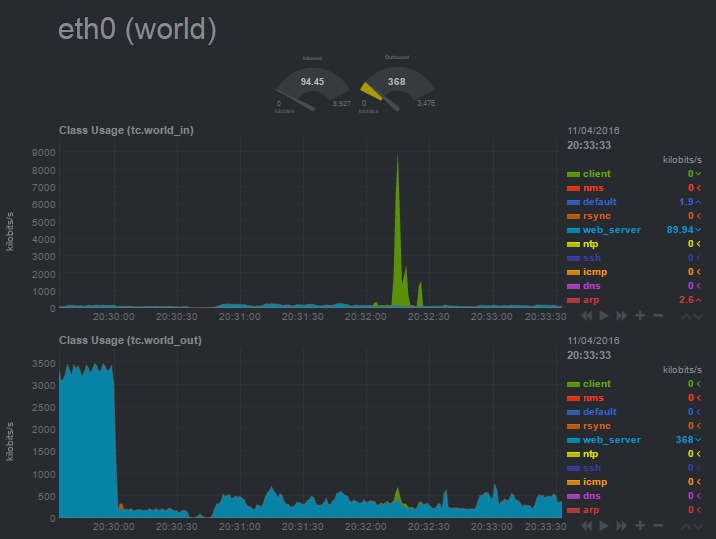
Task: Toggle the rsync series in world_out legend
Action: pyautogui.click(x=597, y=426)
